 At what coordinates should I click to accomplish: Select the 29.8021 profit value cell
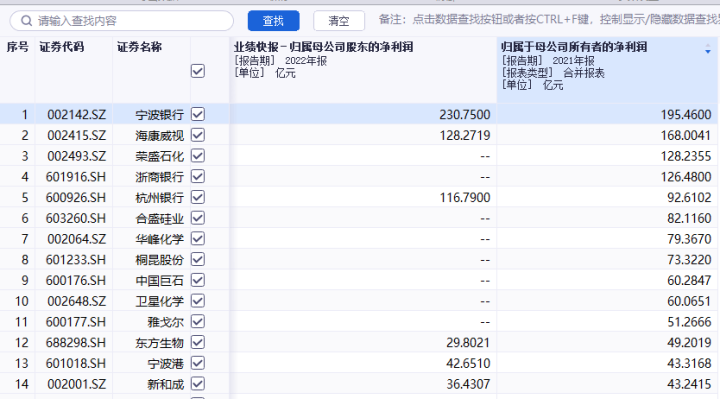(468, 343)
